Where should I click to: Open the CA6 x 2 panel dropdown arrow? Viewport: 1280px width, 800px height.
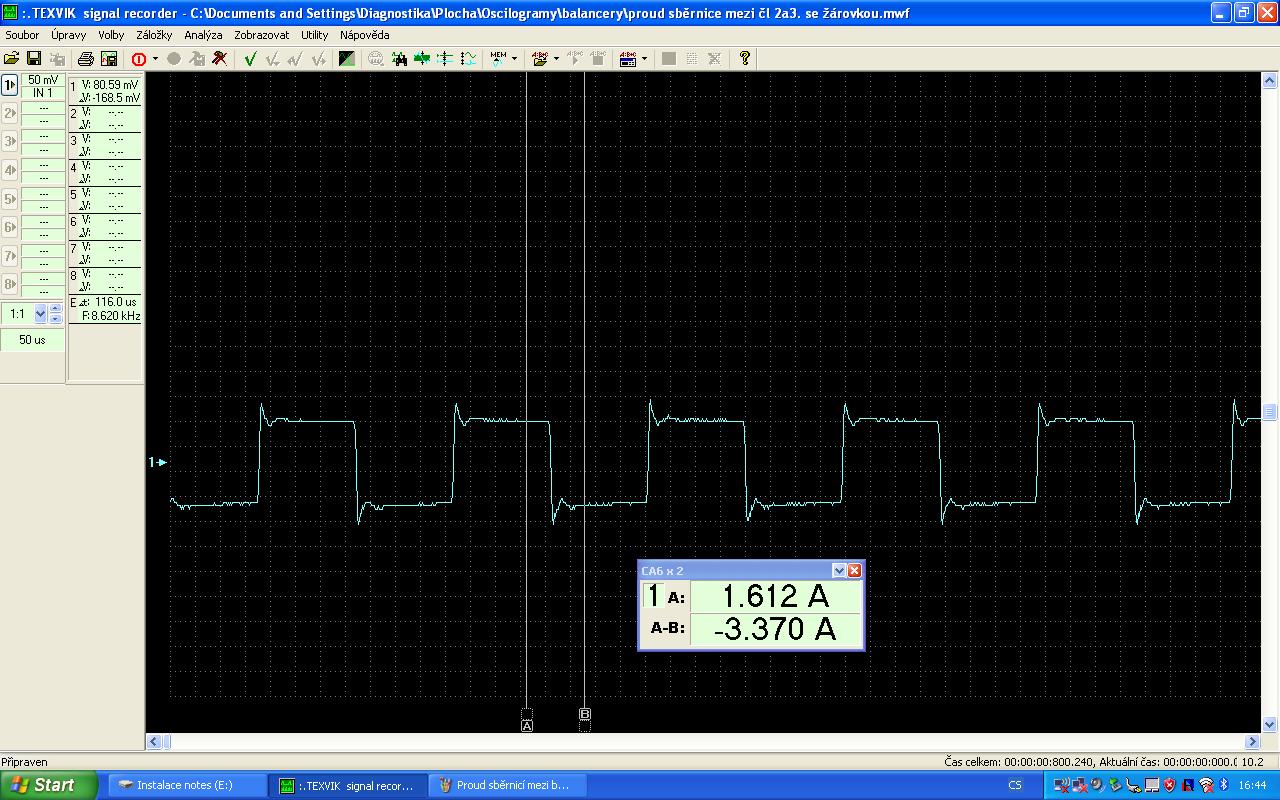click(x=839, y=571)
